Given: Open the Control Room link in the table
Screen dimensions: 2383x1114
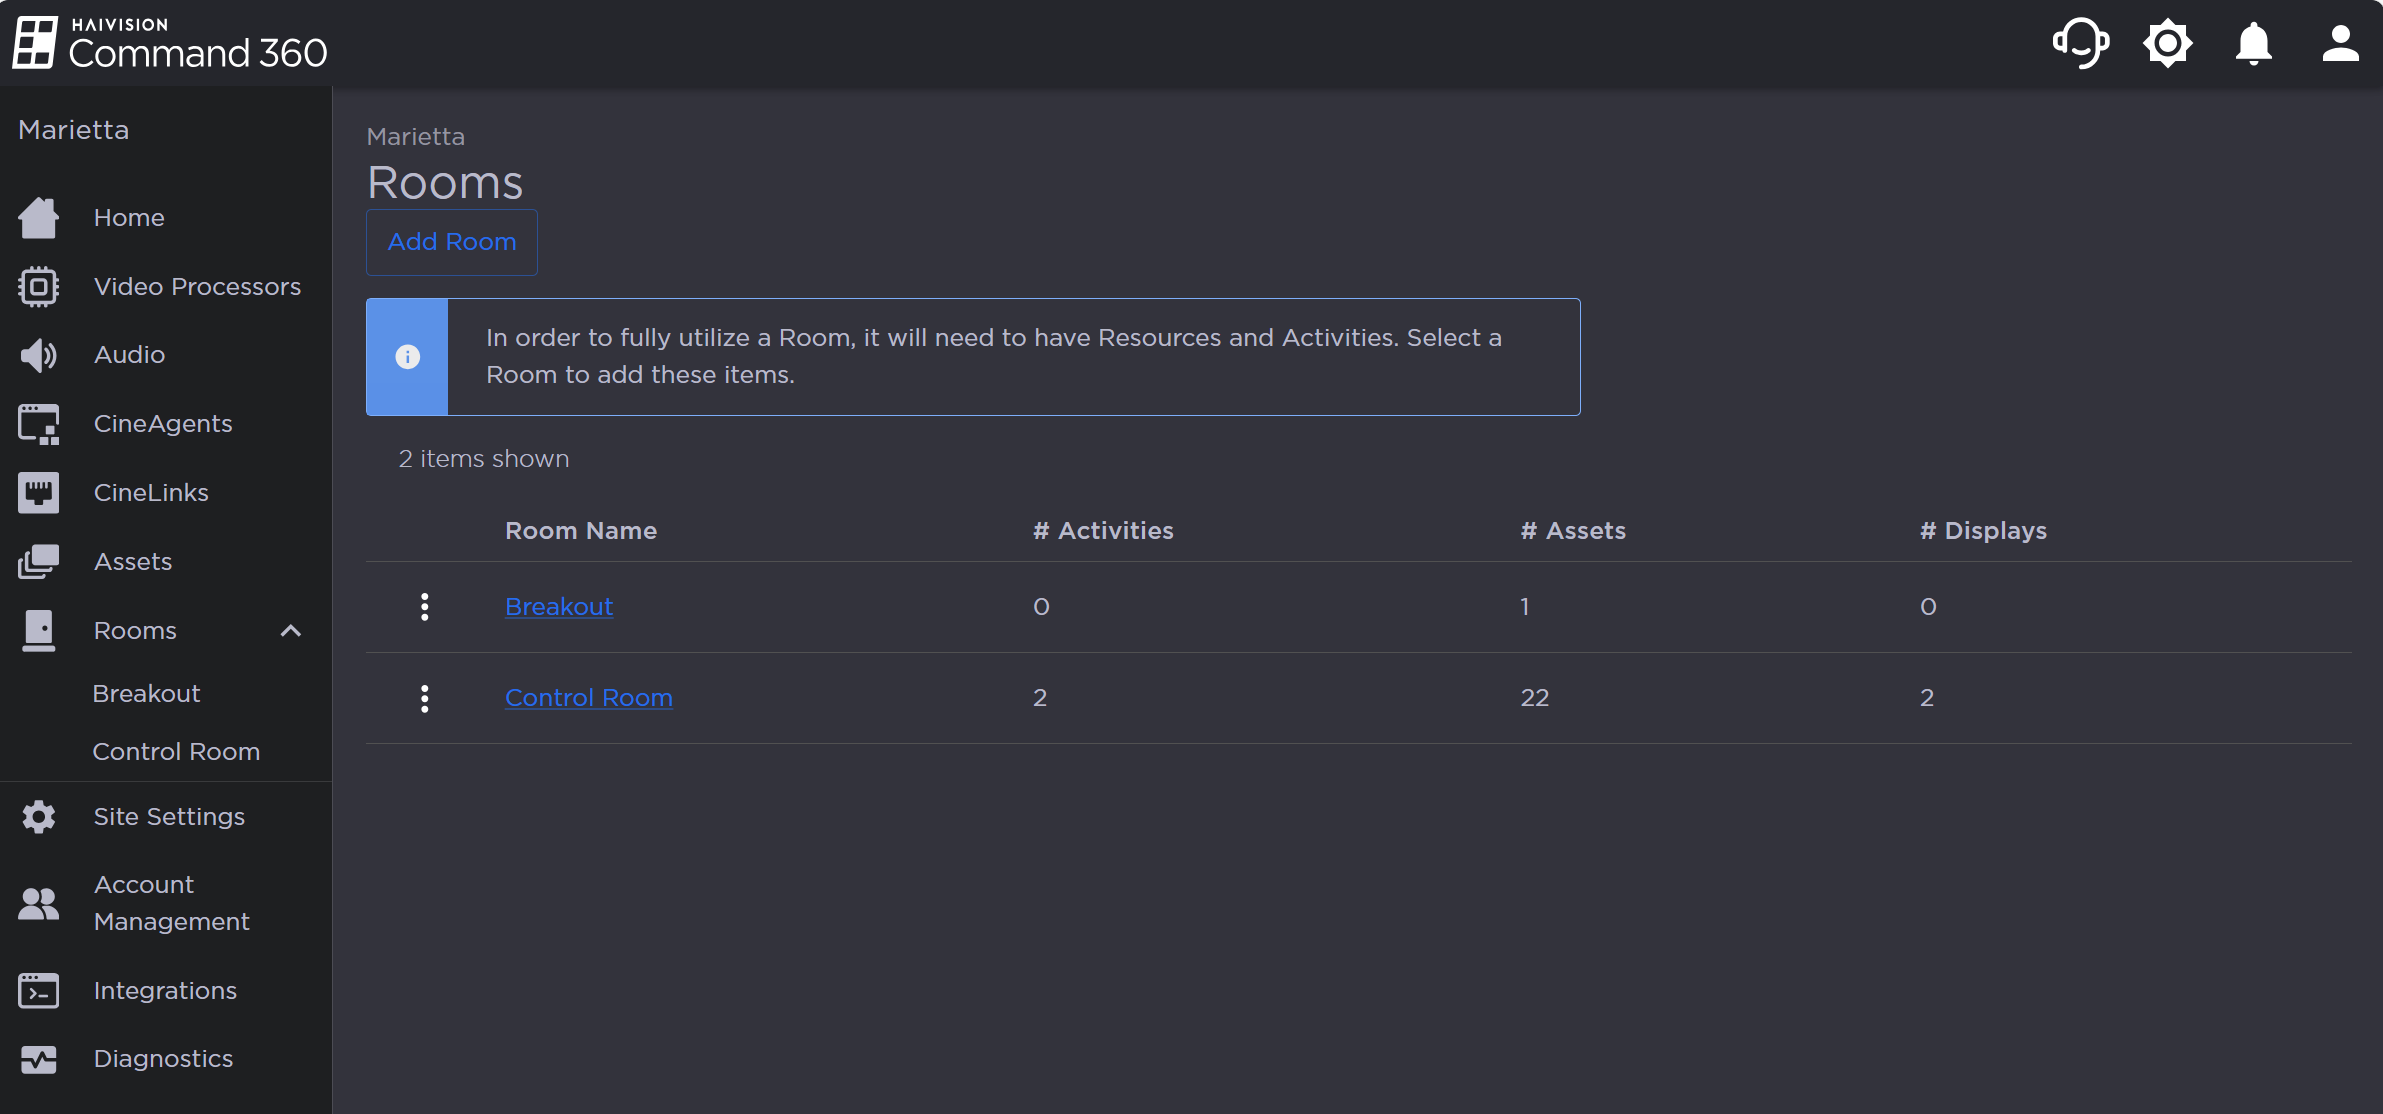Looking at the screenshot, I should (x=588, y=698).
